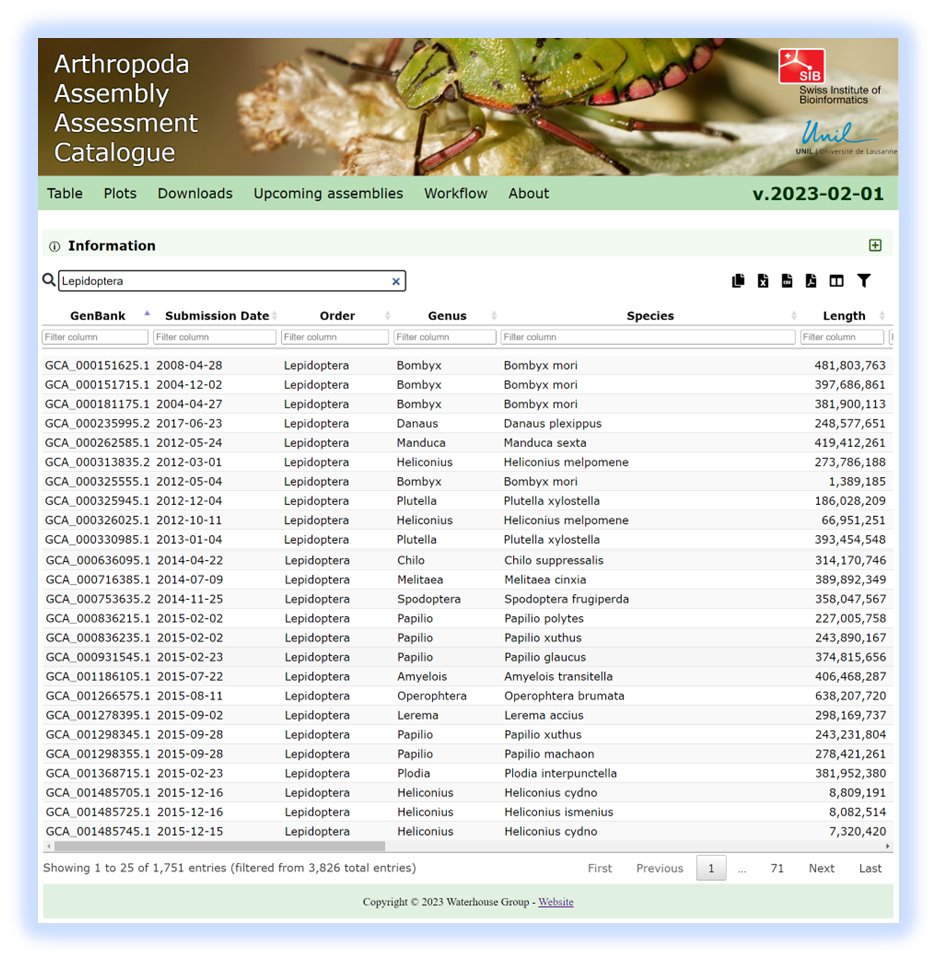Open the Plots tab
Image resolution: width=937 pixels, height=961 pixels.
pos(120,194)
